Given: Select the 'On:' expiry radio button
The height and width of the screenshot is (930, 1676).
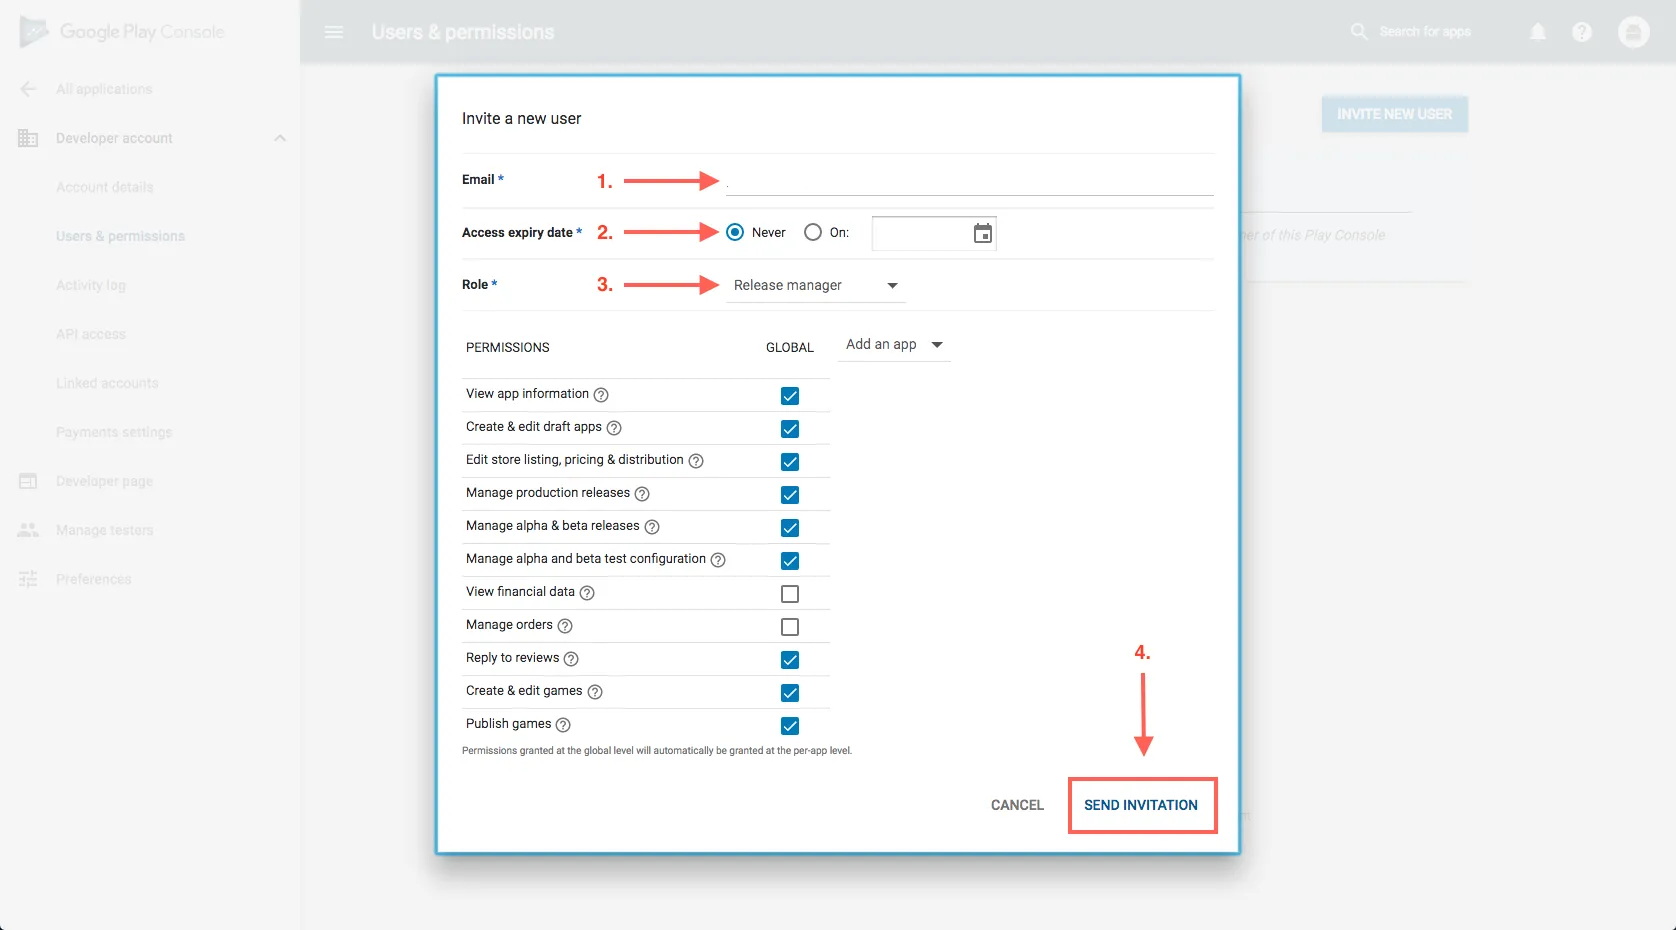Looking at the screenshot, I should click(x=813, y=232).
